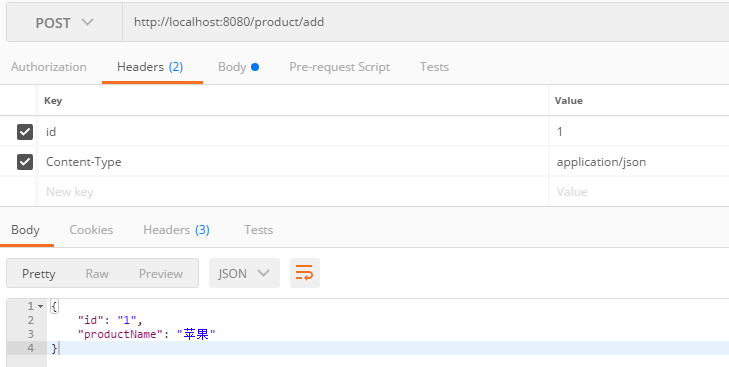This screenshot has width=729, height=367.
Task: Open the Pre-request Script tab
Action: (x=339, y=67)
